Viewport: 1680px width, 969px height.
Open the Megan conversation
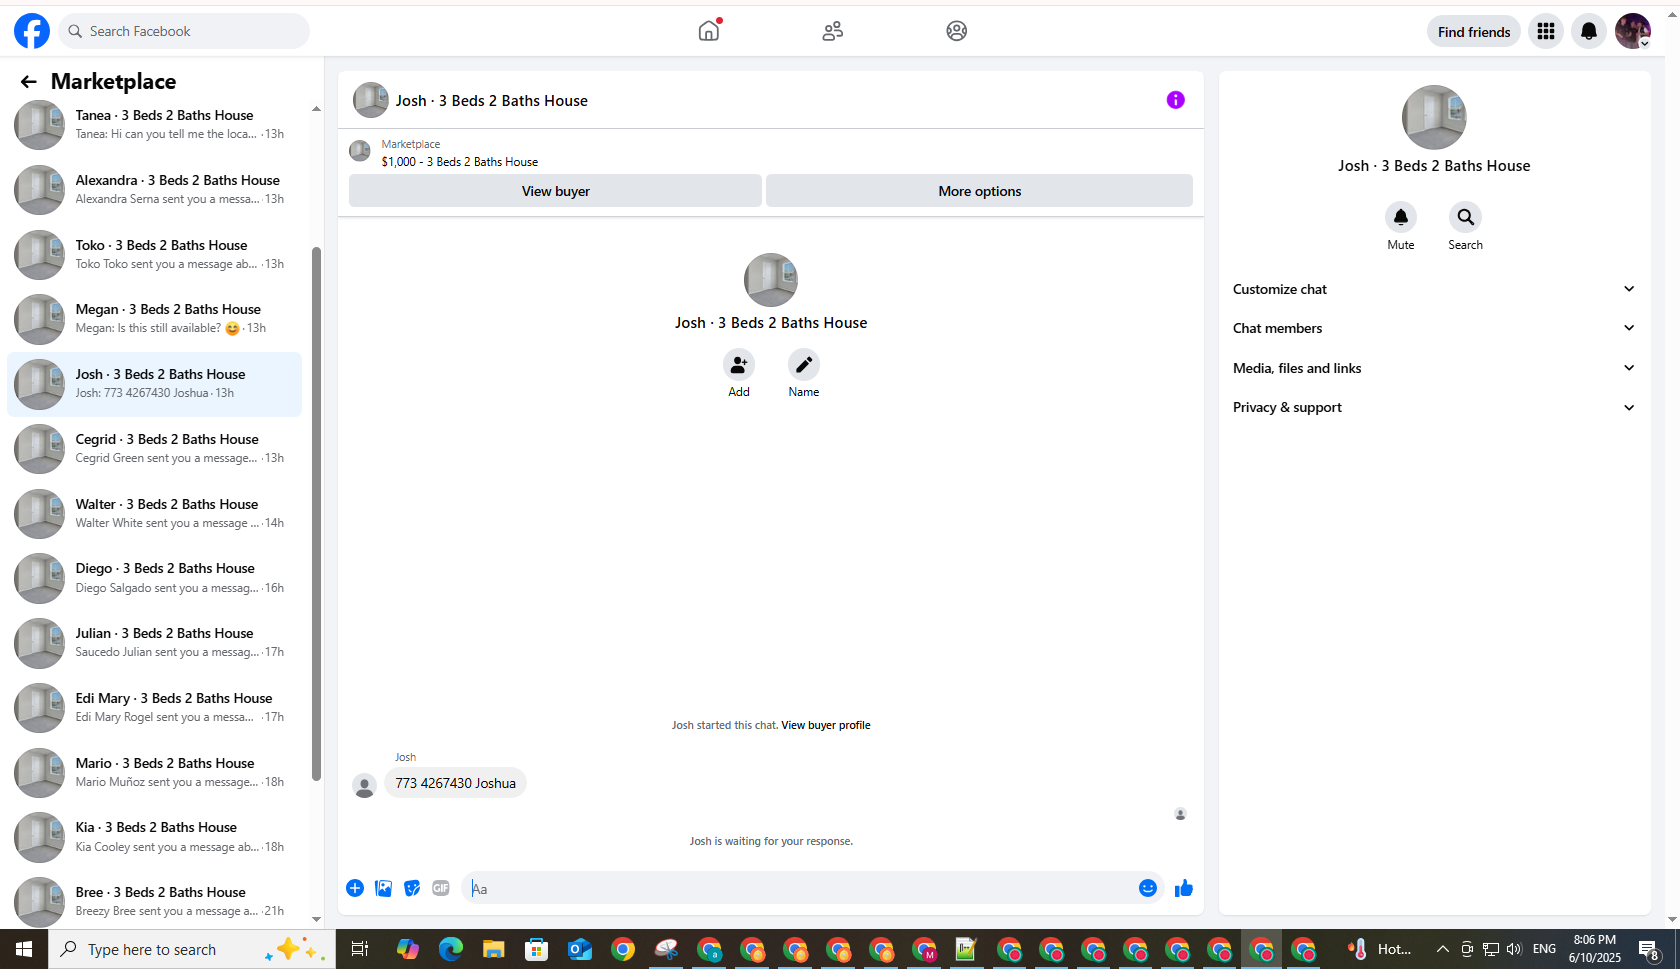coord(154,319)
